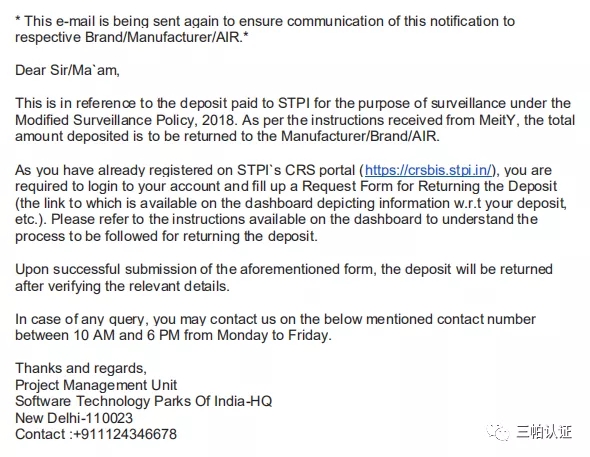Open the crsbis.stpi.in portal link
The width and height of the screenshot is (590, 457).
(x=428, y=170)
